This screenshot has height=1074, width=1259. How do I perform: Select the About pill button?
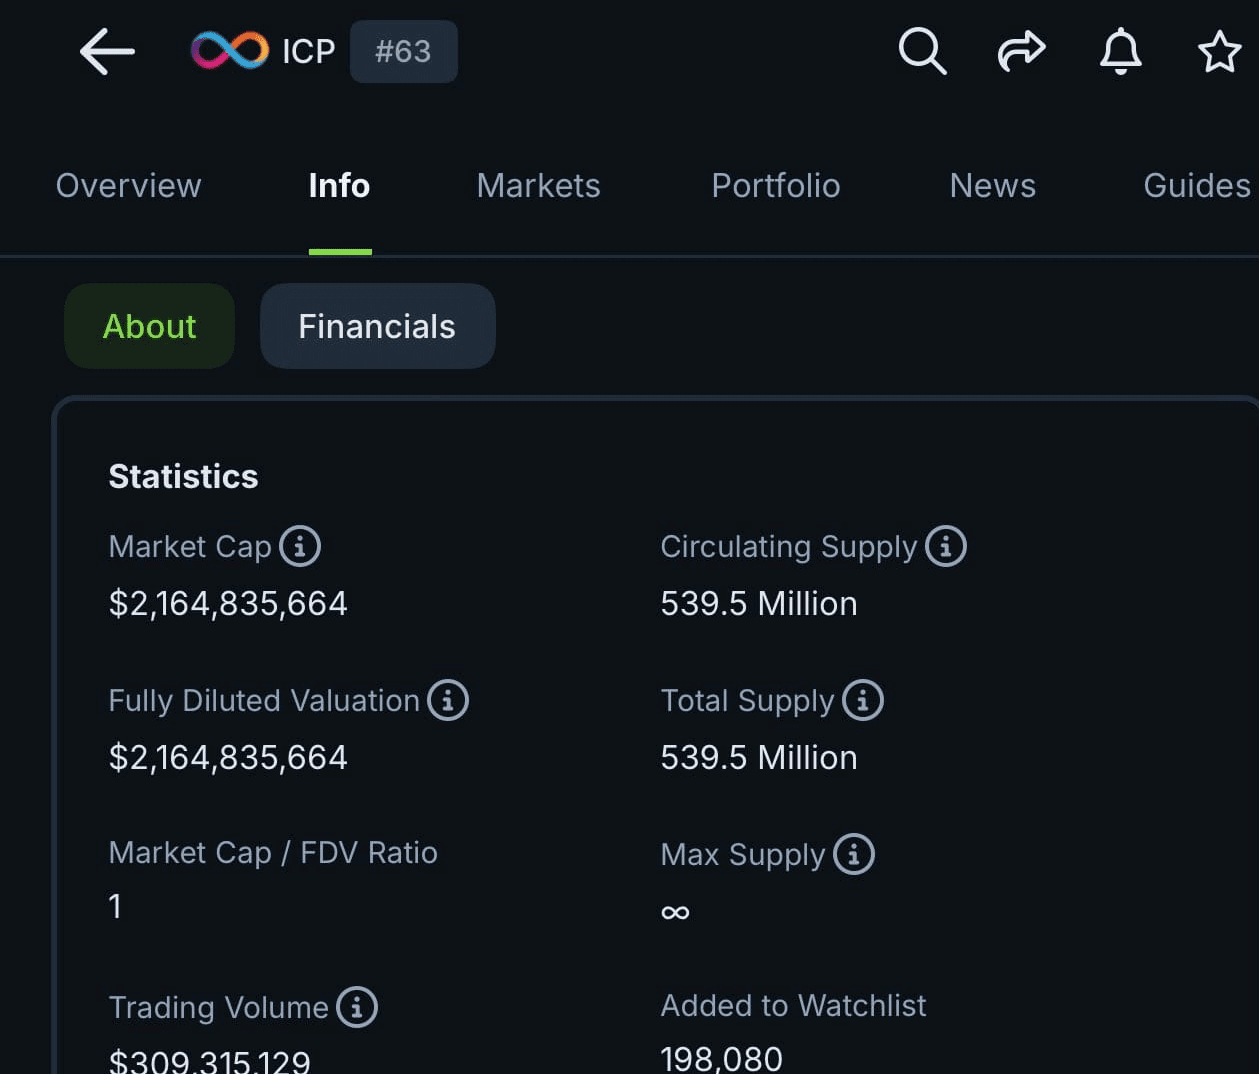[149, 326]
